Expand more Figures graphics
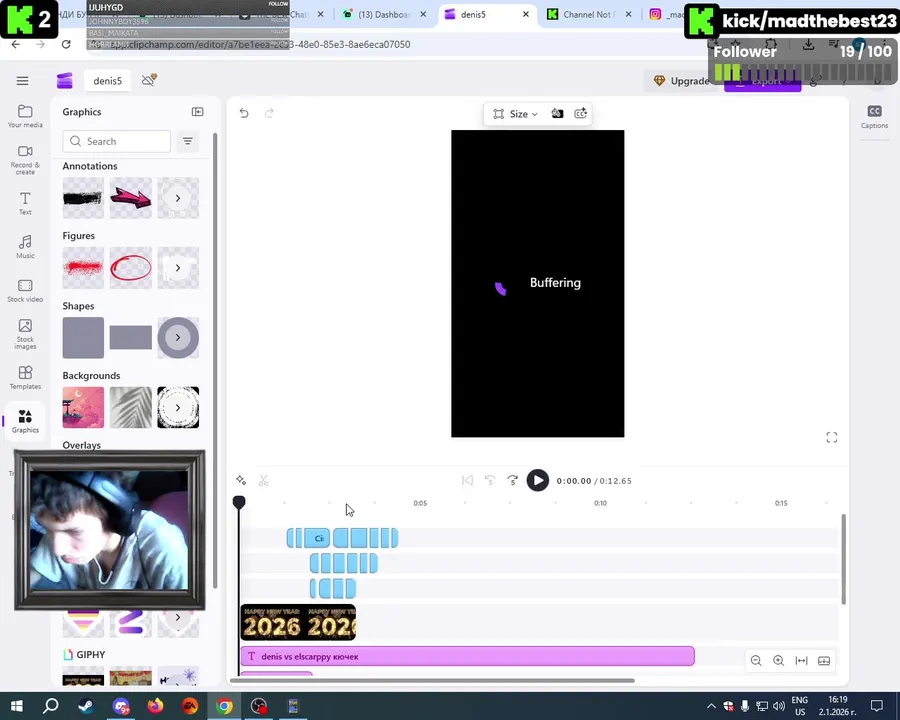 (x=178, y=268)
